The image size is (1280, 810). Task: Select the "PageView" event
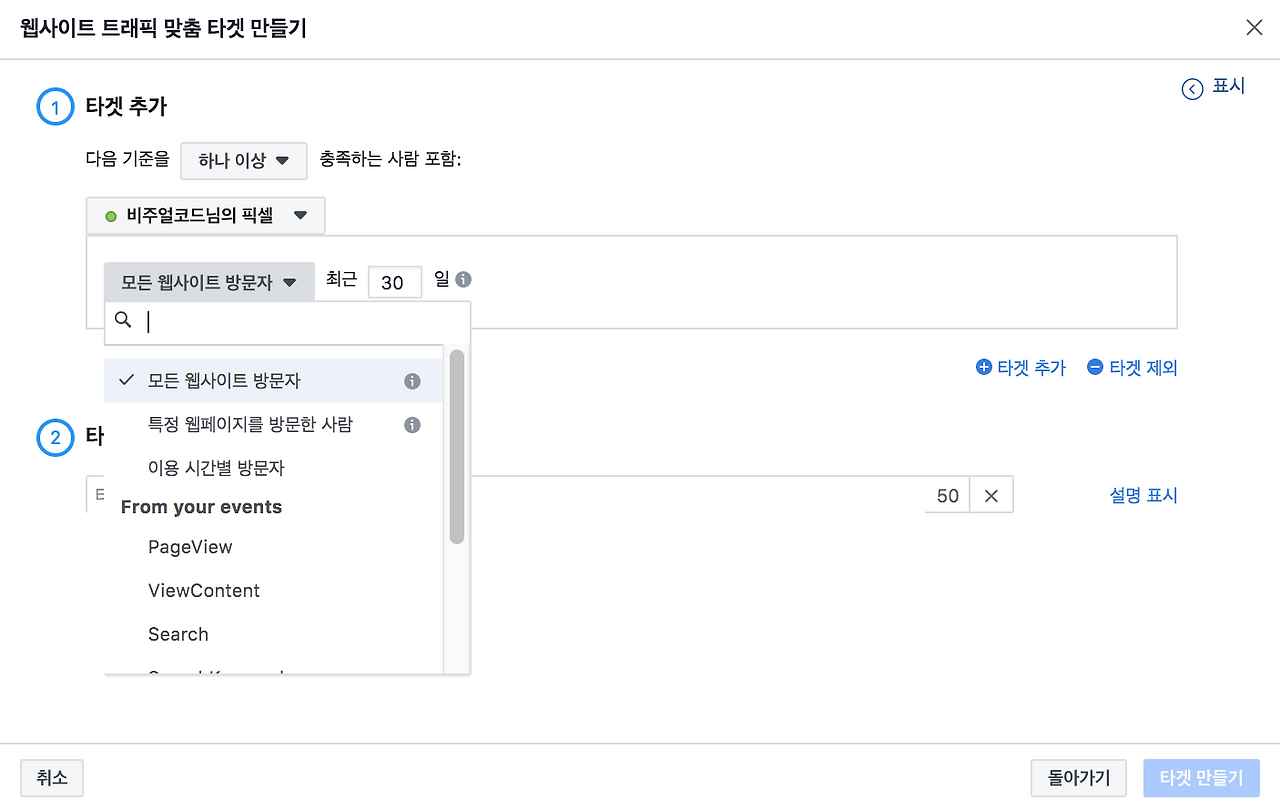(192, 547)
